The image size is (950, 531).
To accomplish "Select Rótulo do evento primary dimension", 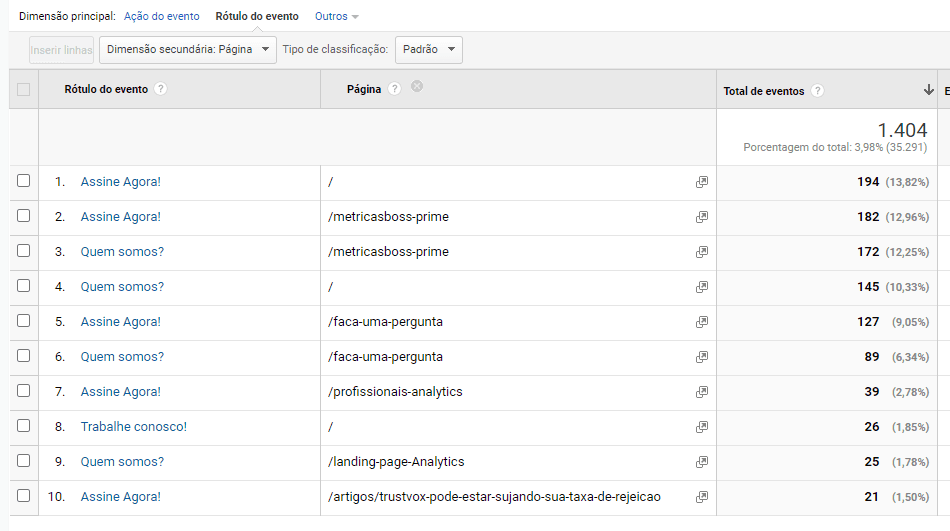I will [x=257, y=17].
